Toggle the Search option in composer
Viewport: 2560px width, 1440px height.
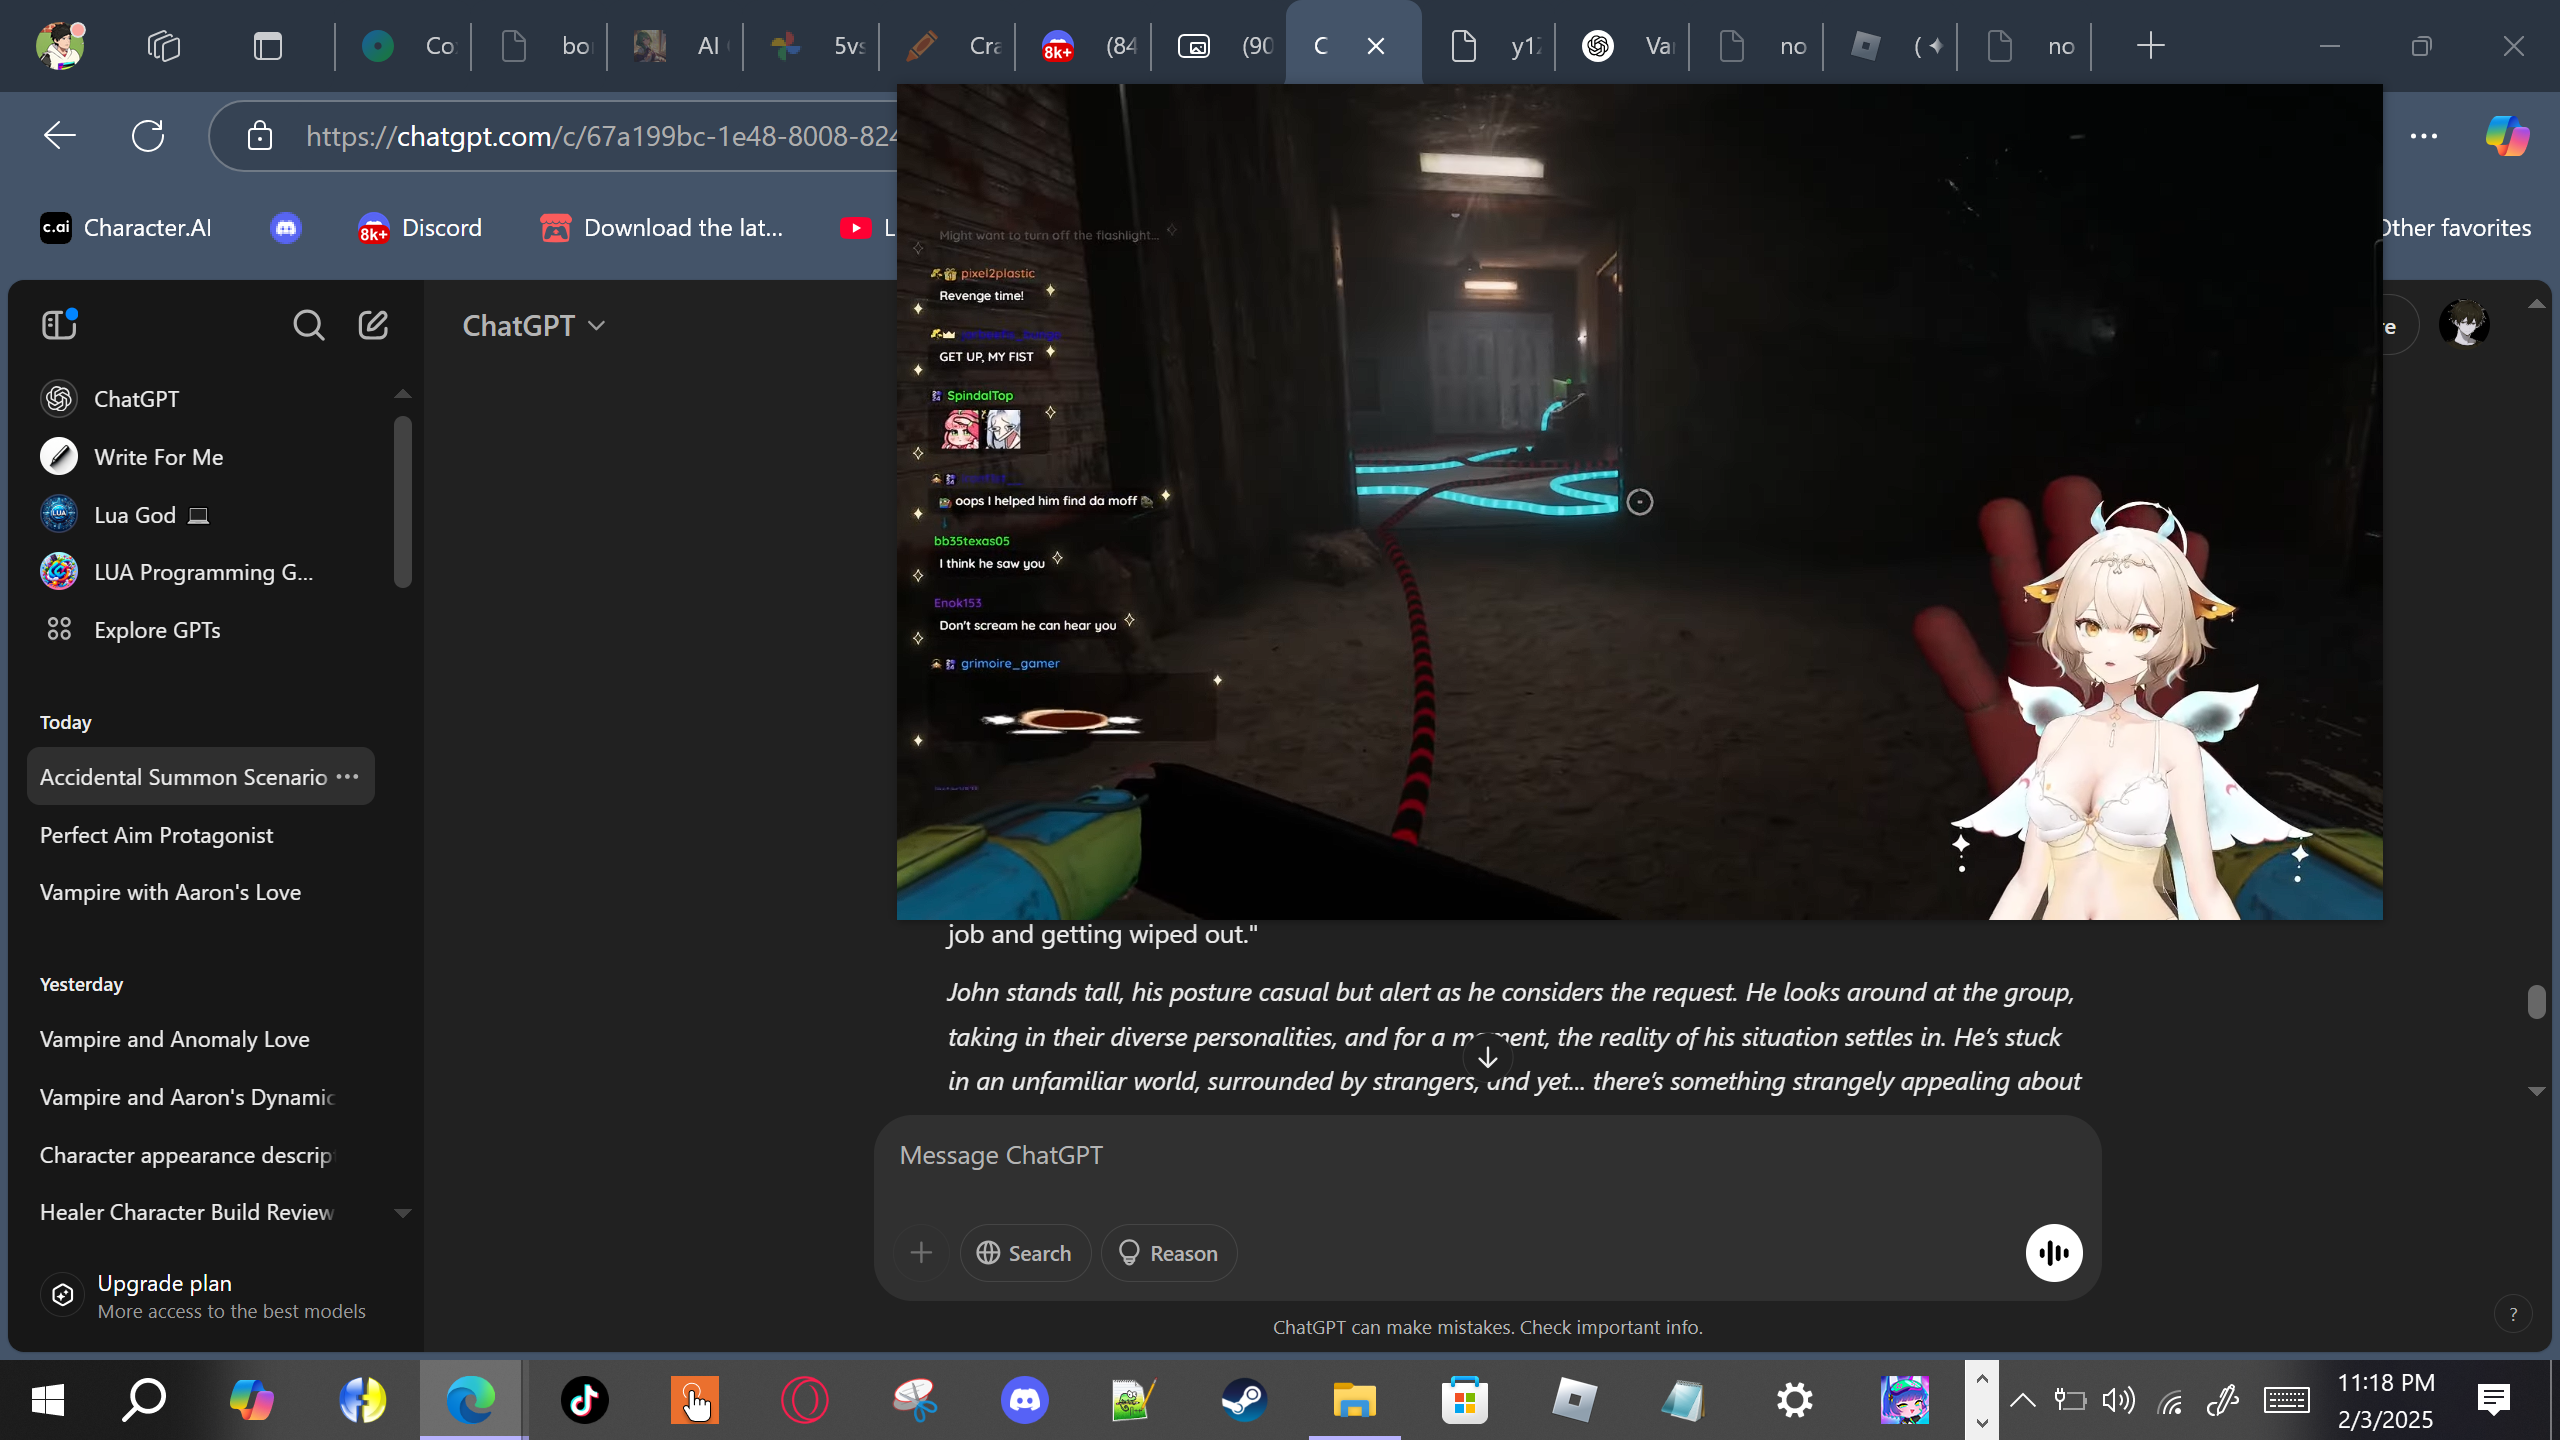1024,1253
